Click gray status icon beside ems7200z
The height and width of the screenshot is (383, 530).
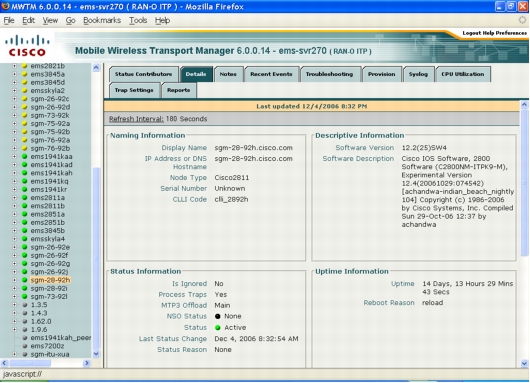tap(24, 346)
